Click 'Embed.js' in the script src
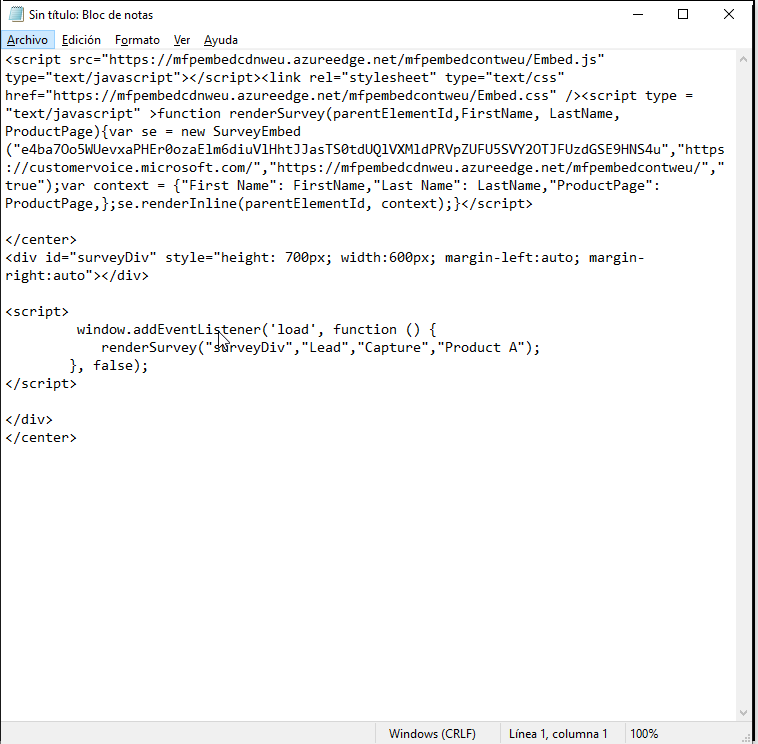The height and width of the screenshot is (744, 758). click(565, 59)
